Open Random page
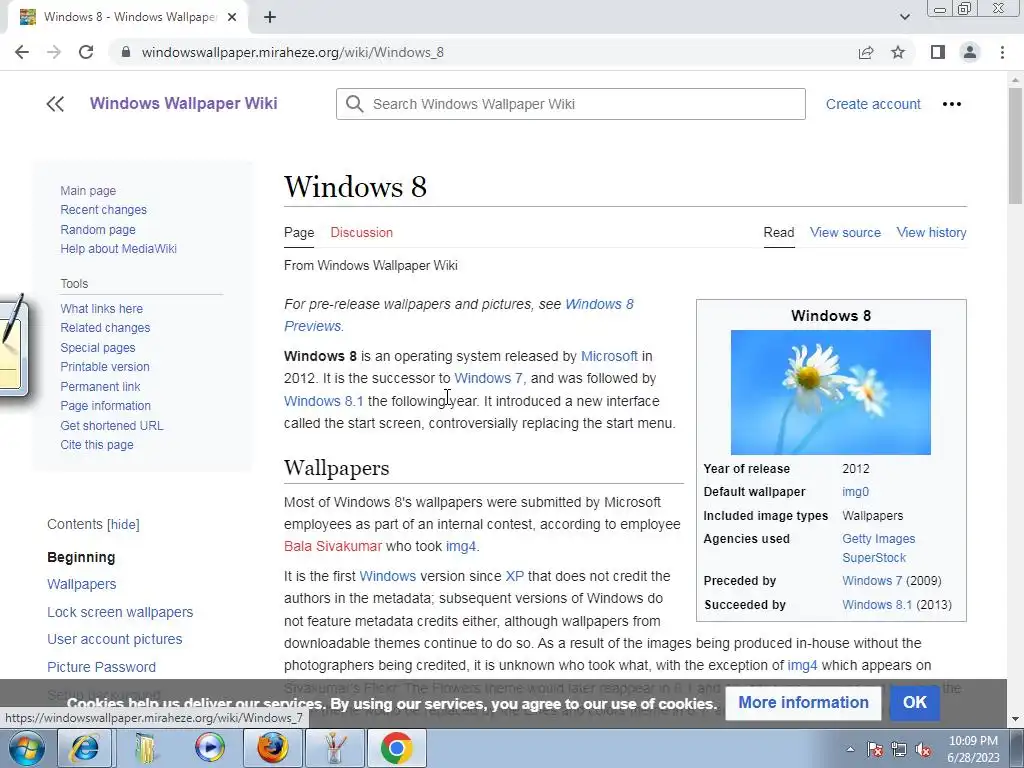 pyautogui.click(x=98, y=229)
